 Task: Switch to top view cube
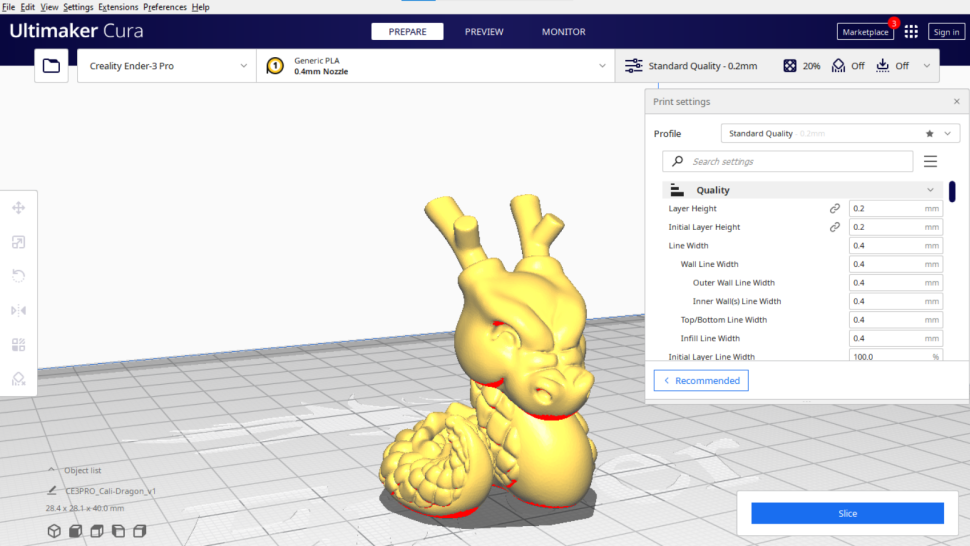pos(97,531)
